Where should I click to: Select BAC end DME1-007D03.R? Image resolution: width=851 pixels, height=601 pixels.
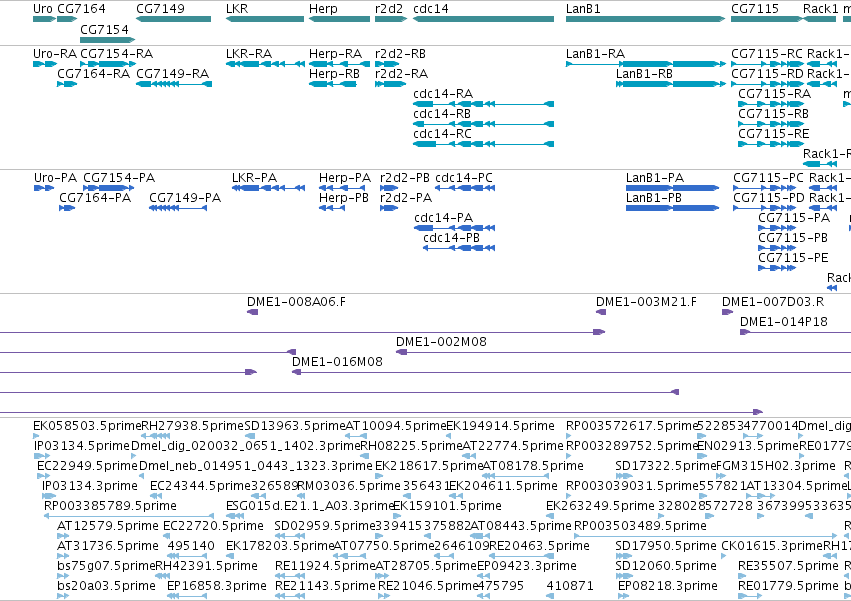[727, 312]
